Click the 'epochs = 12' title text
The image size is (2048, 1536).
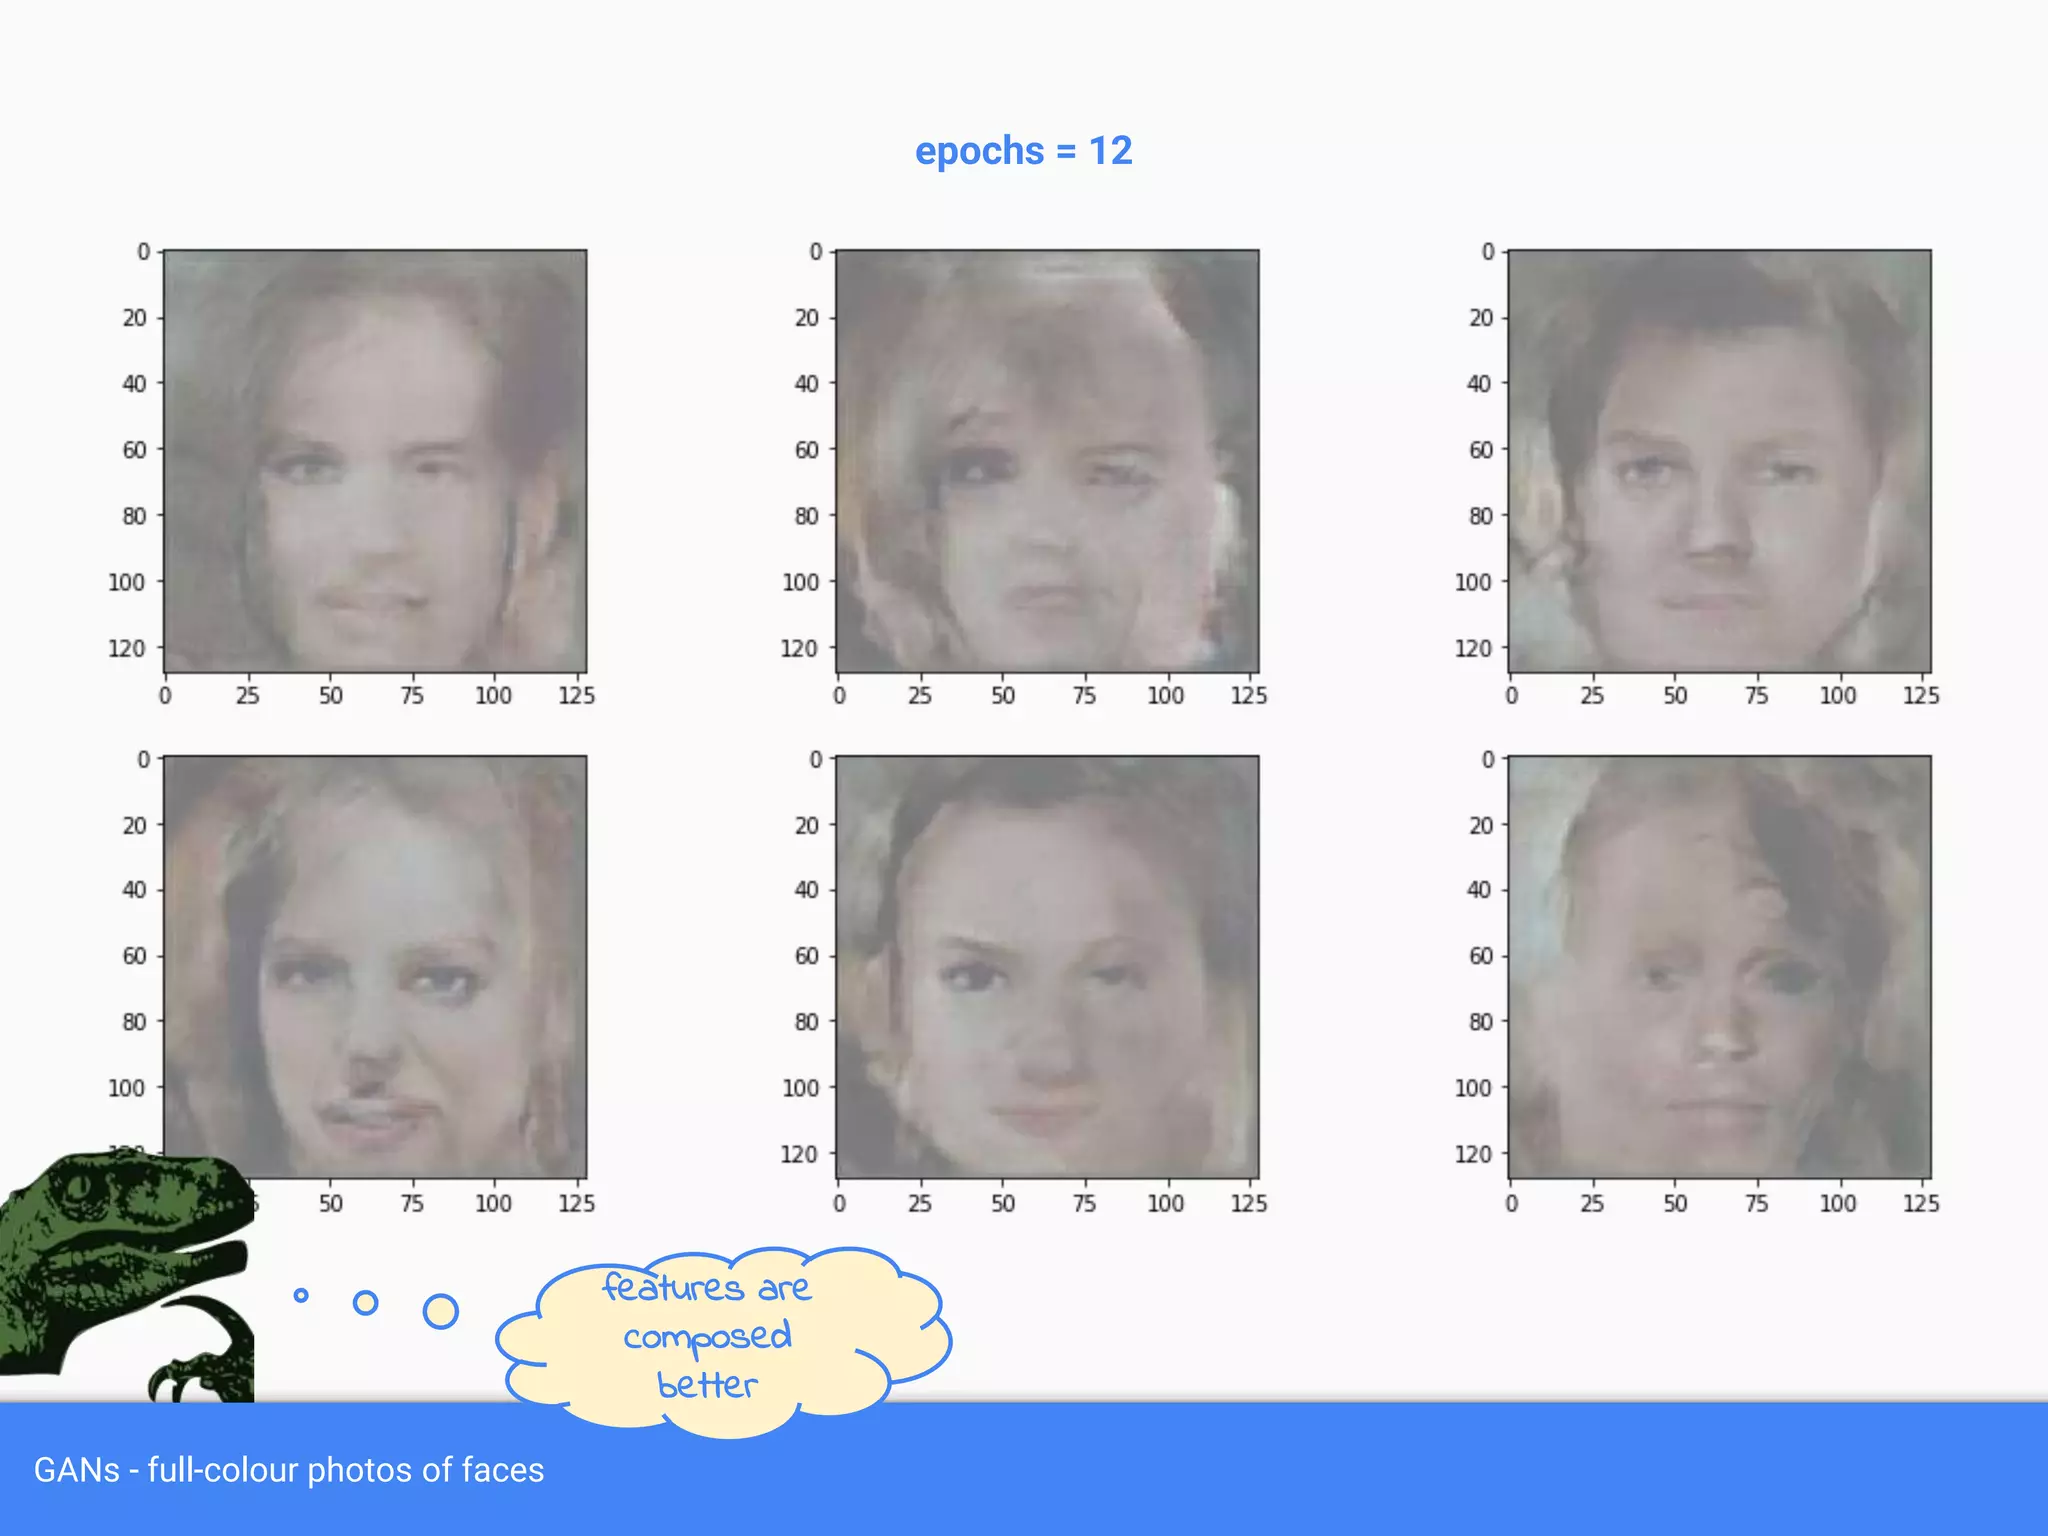[x=1023, y=151]
